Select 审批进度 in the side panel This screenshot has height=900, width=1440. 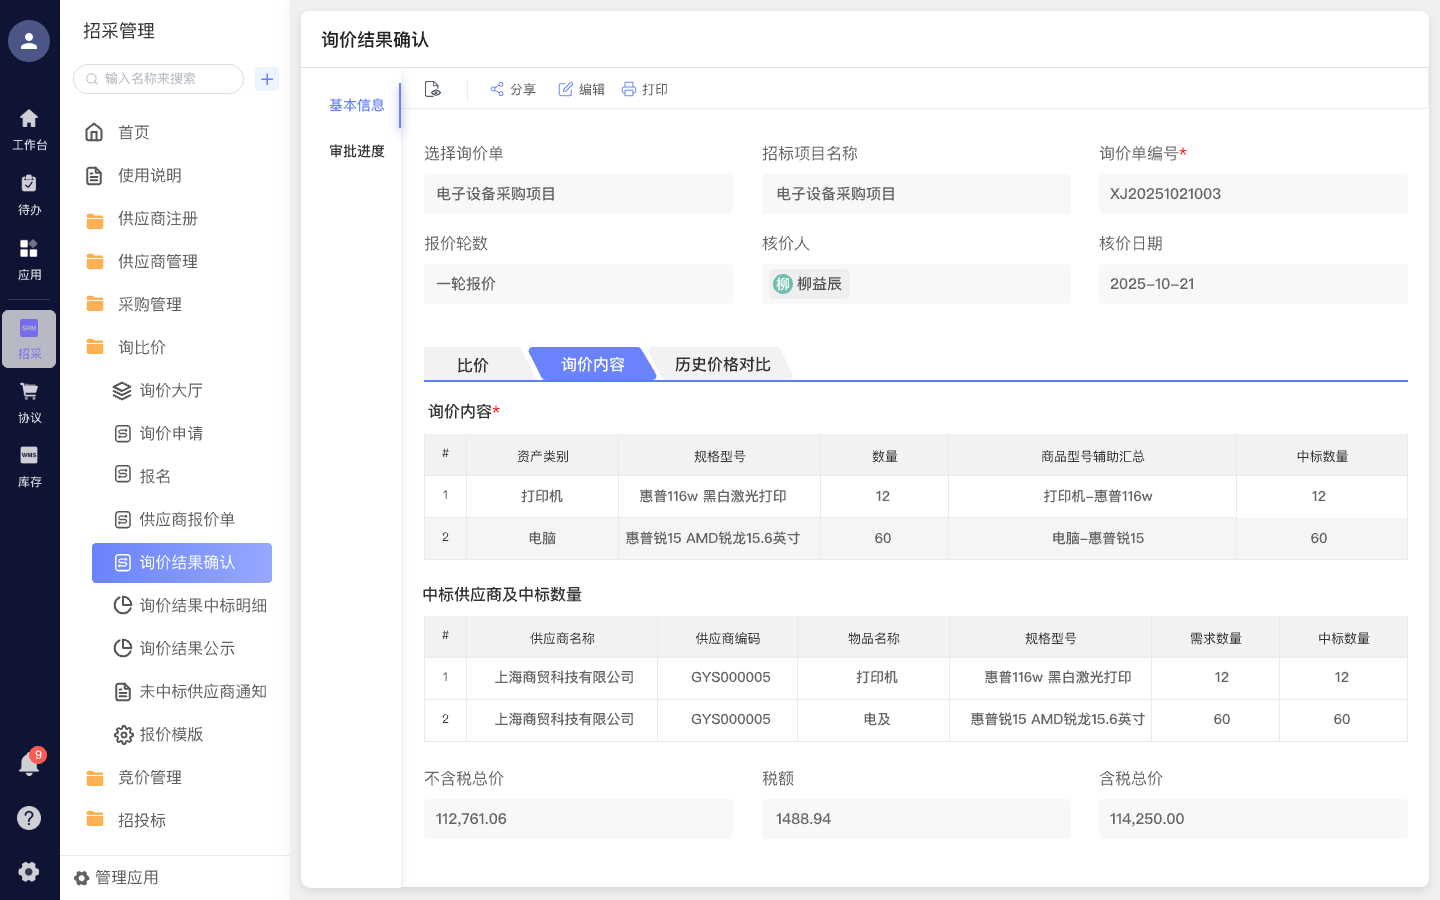(x=357, y=151)
